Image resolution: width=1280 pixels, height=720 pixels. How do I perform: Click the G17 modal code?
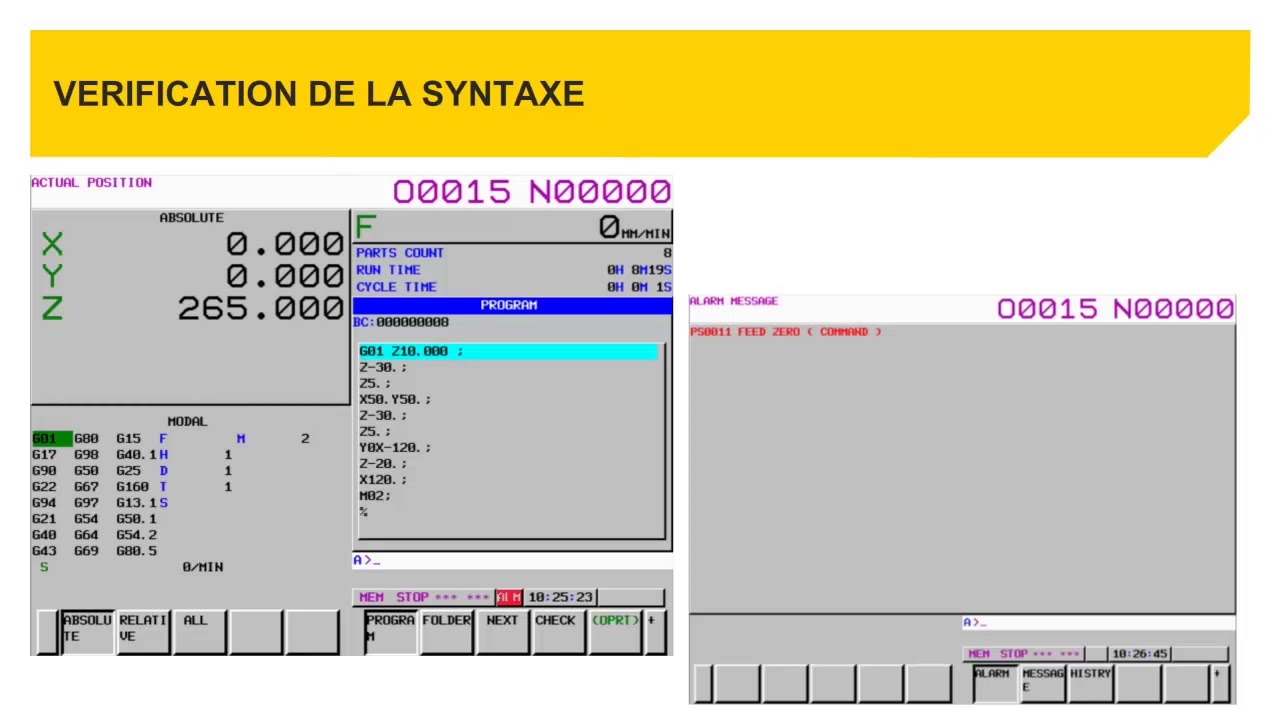tap(45, 455)
